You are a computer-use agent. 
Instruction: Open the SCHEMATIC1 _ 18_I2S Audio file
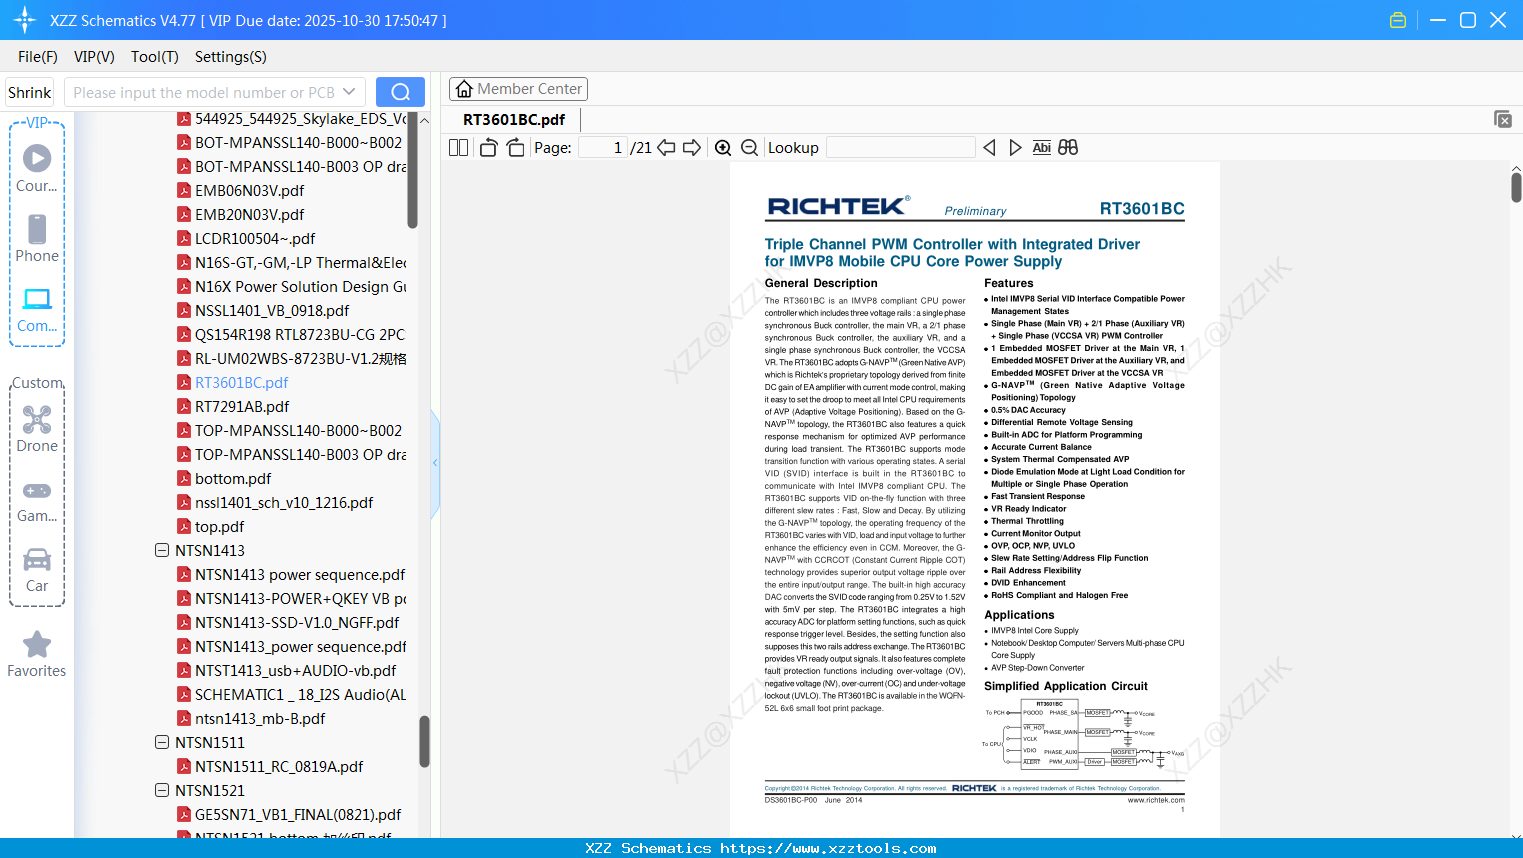coord(300,694)
